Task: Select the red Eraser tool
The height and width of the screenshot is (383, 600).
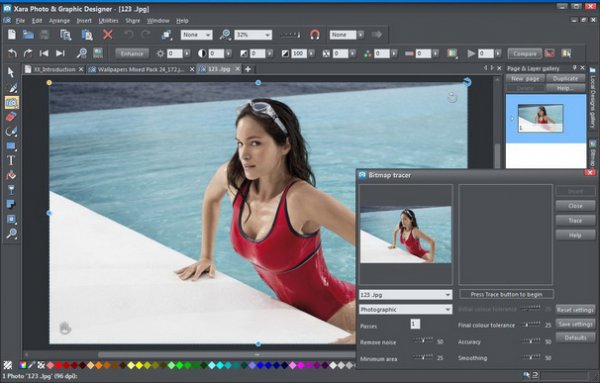Action: 11,117
